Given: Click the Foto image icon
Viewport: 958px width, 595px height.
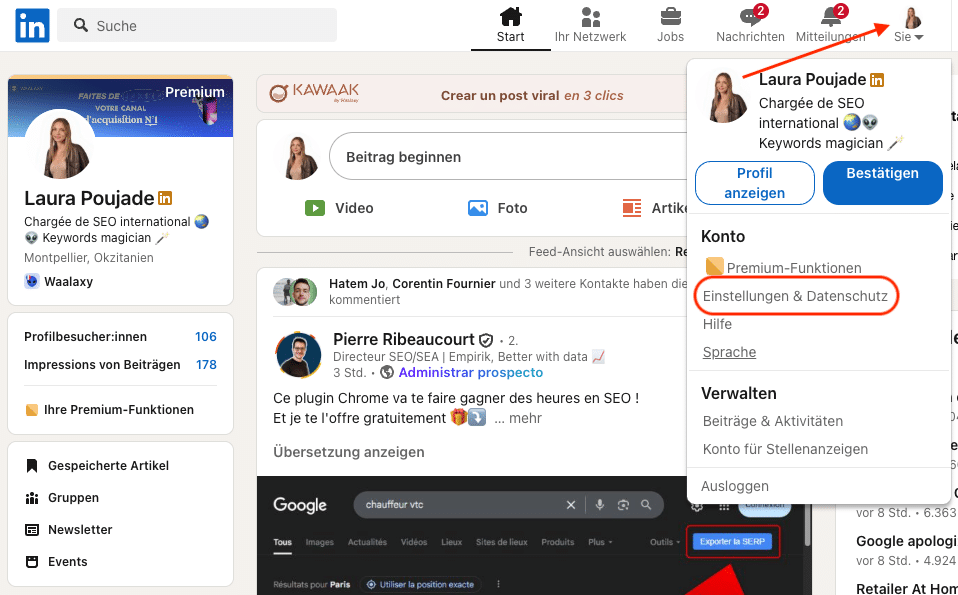Looking at the screenshot, I should click(477, 208).
